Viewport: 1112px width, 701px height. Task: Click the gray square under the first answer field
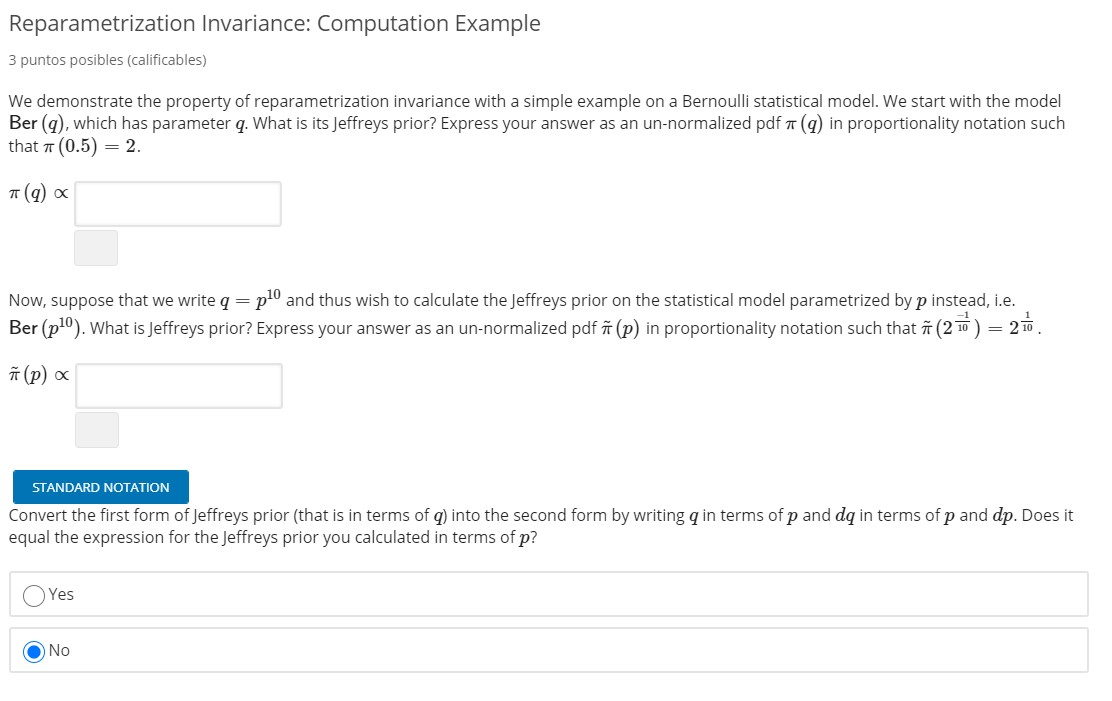pos(96,247)
